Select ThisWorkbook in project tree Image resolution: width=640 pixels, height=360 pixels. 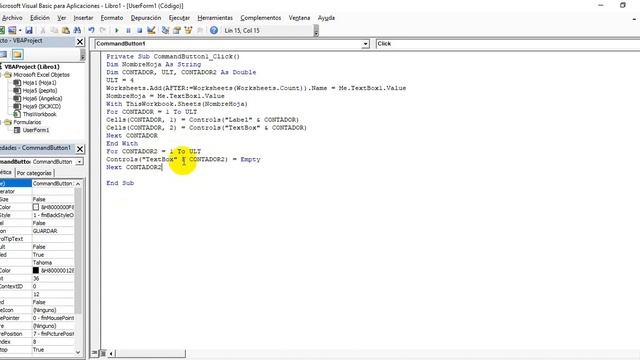coord(39,114)
